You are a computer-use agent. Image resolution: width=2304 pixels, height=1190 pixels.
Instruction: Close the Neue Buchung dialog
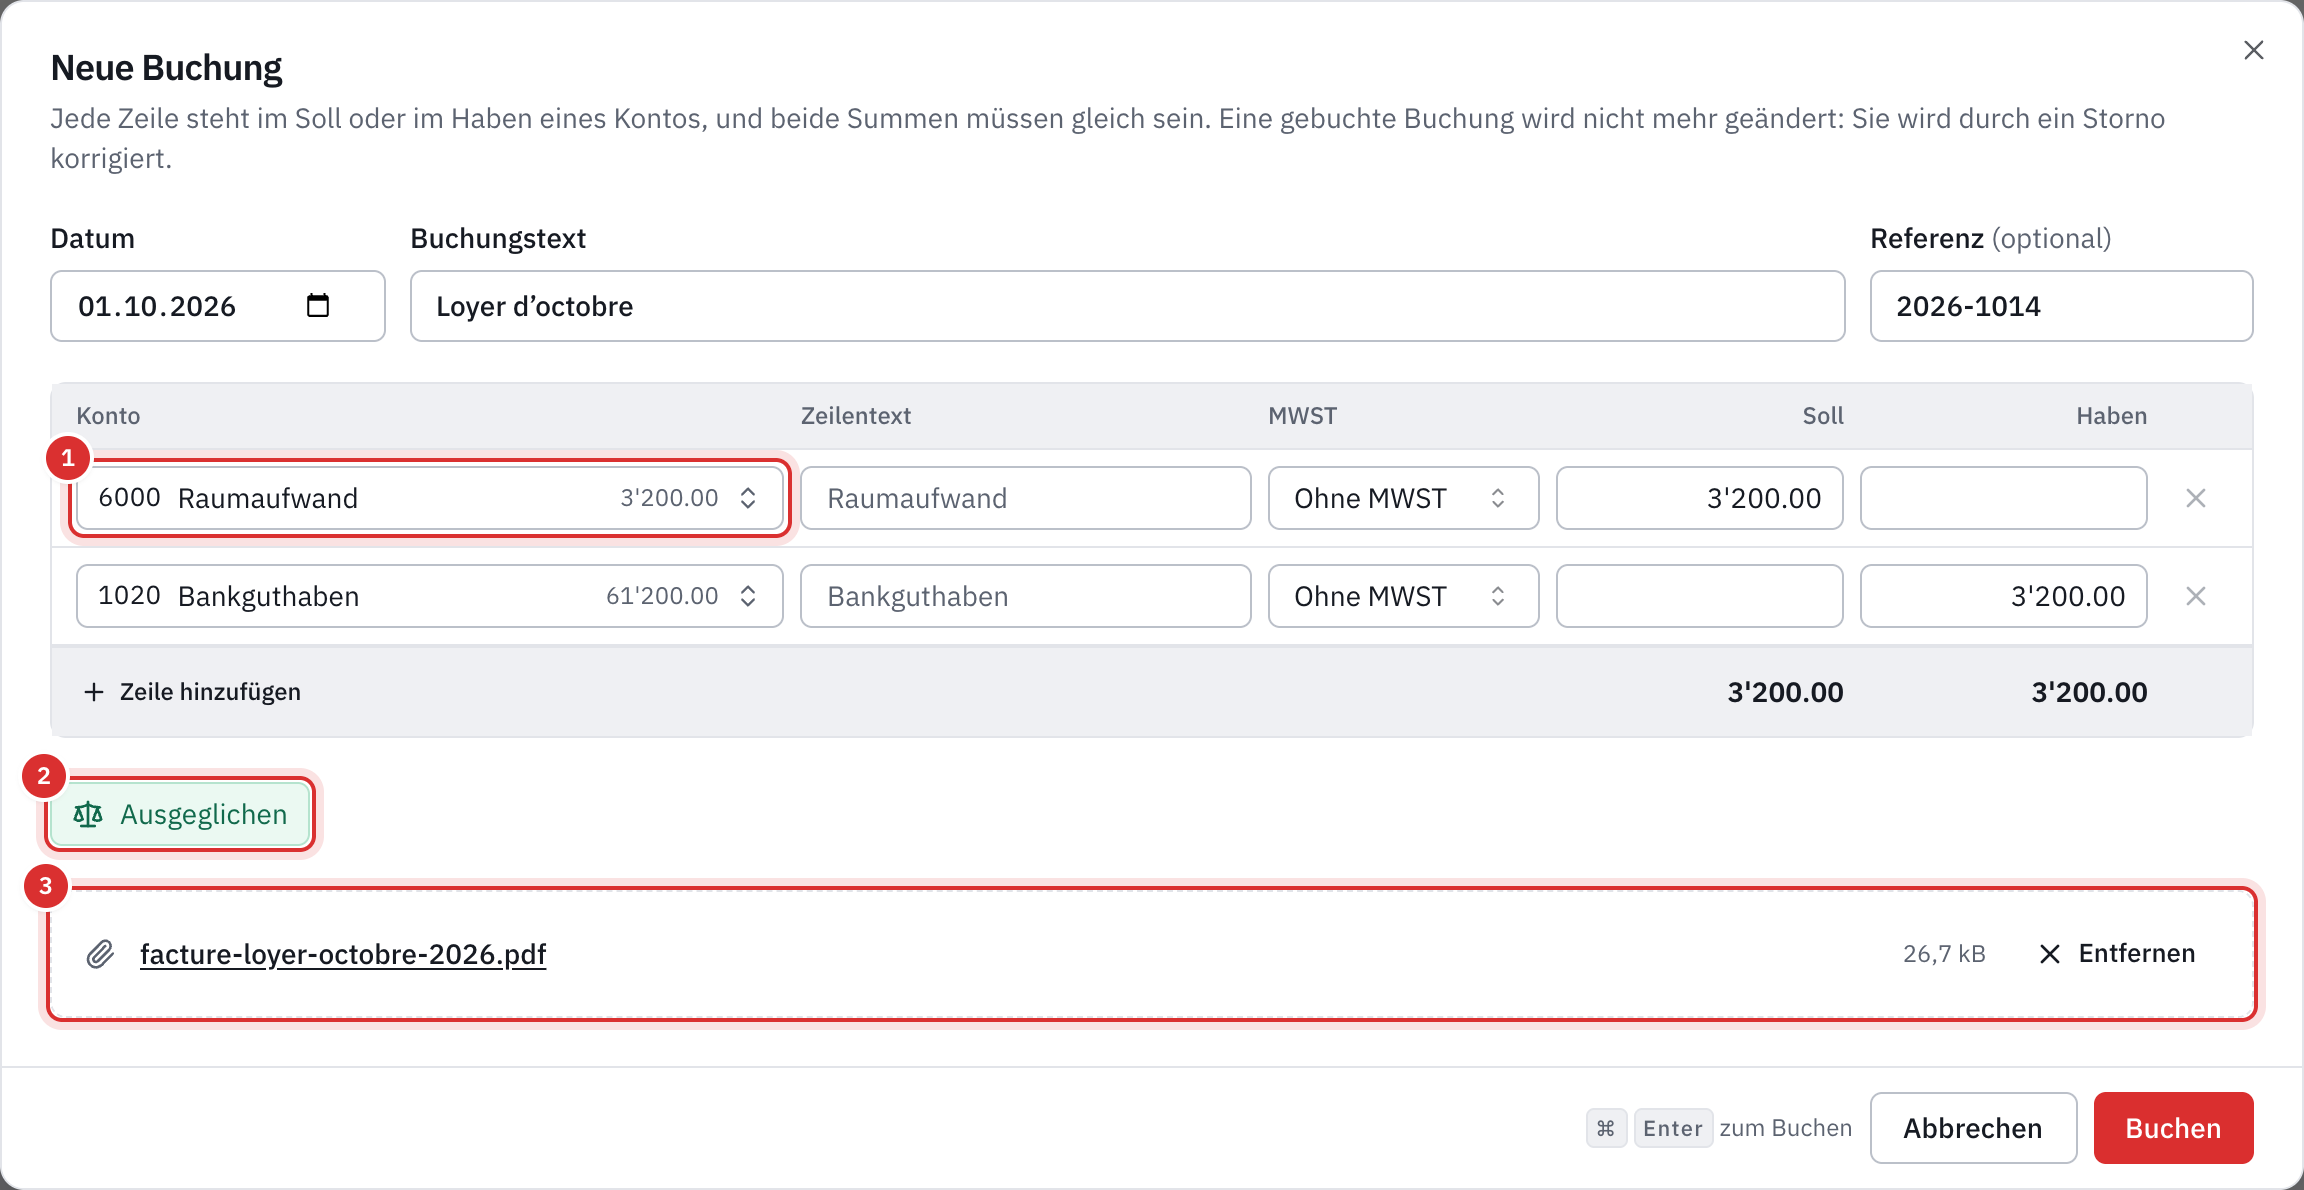(x=2253, y=50)
